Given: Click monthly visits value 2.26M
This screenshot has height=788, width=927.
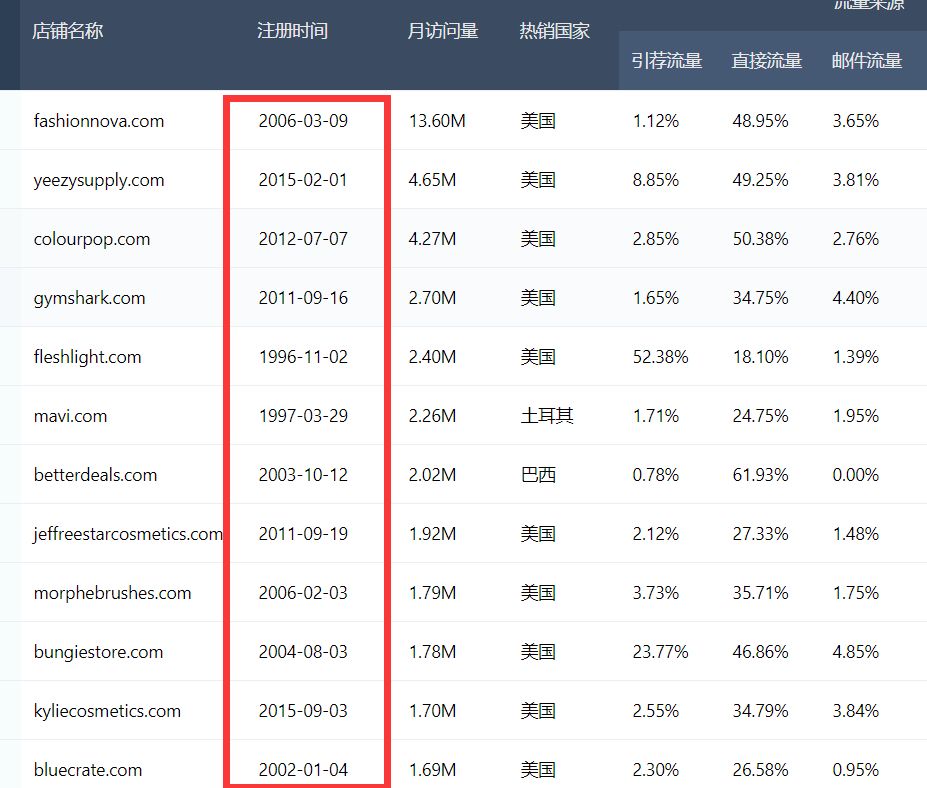Looking at the screenshot, I should [432, 416].
